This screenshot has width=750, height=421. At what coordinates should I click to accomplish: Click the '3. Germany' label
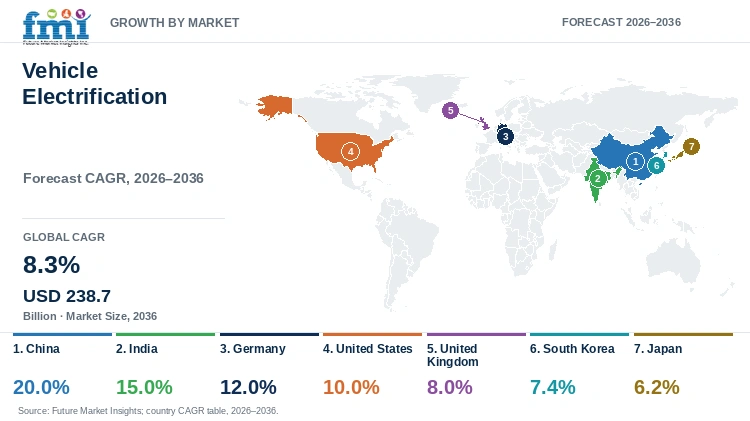(253, 349)
